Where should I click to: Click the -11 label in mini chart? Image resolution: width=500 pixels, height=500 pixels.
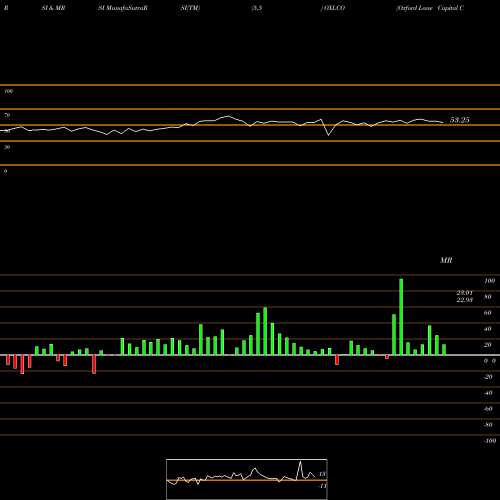[323, 486]
